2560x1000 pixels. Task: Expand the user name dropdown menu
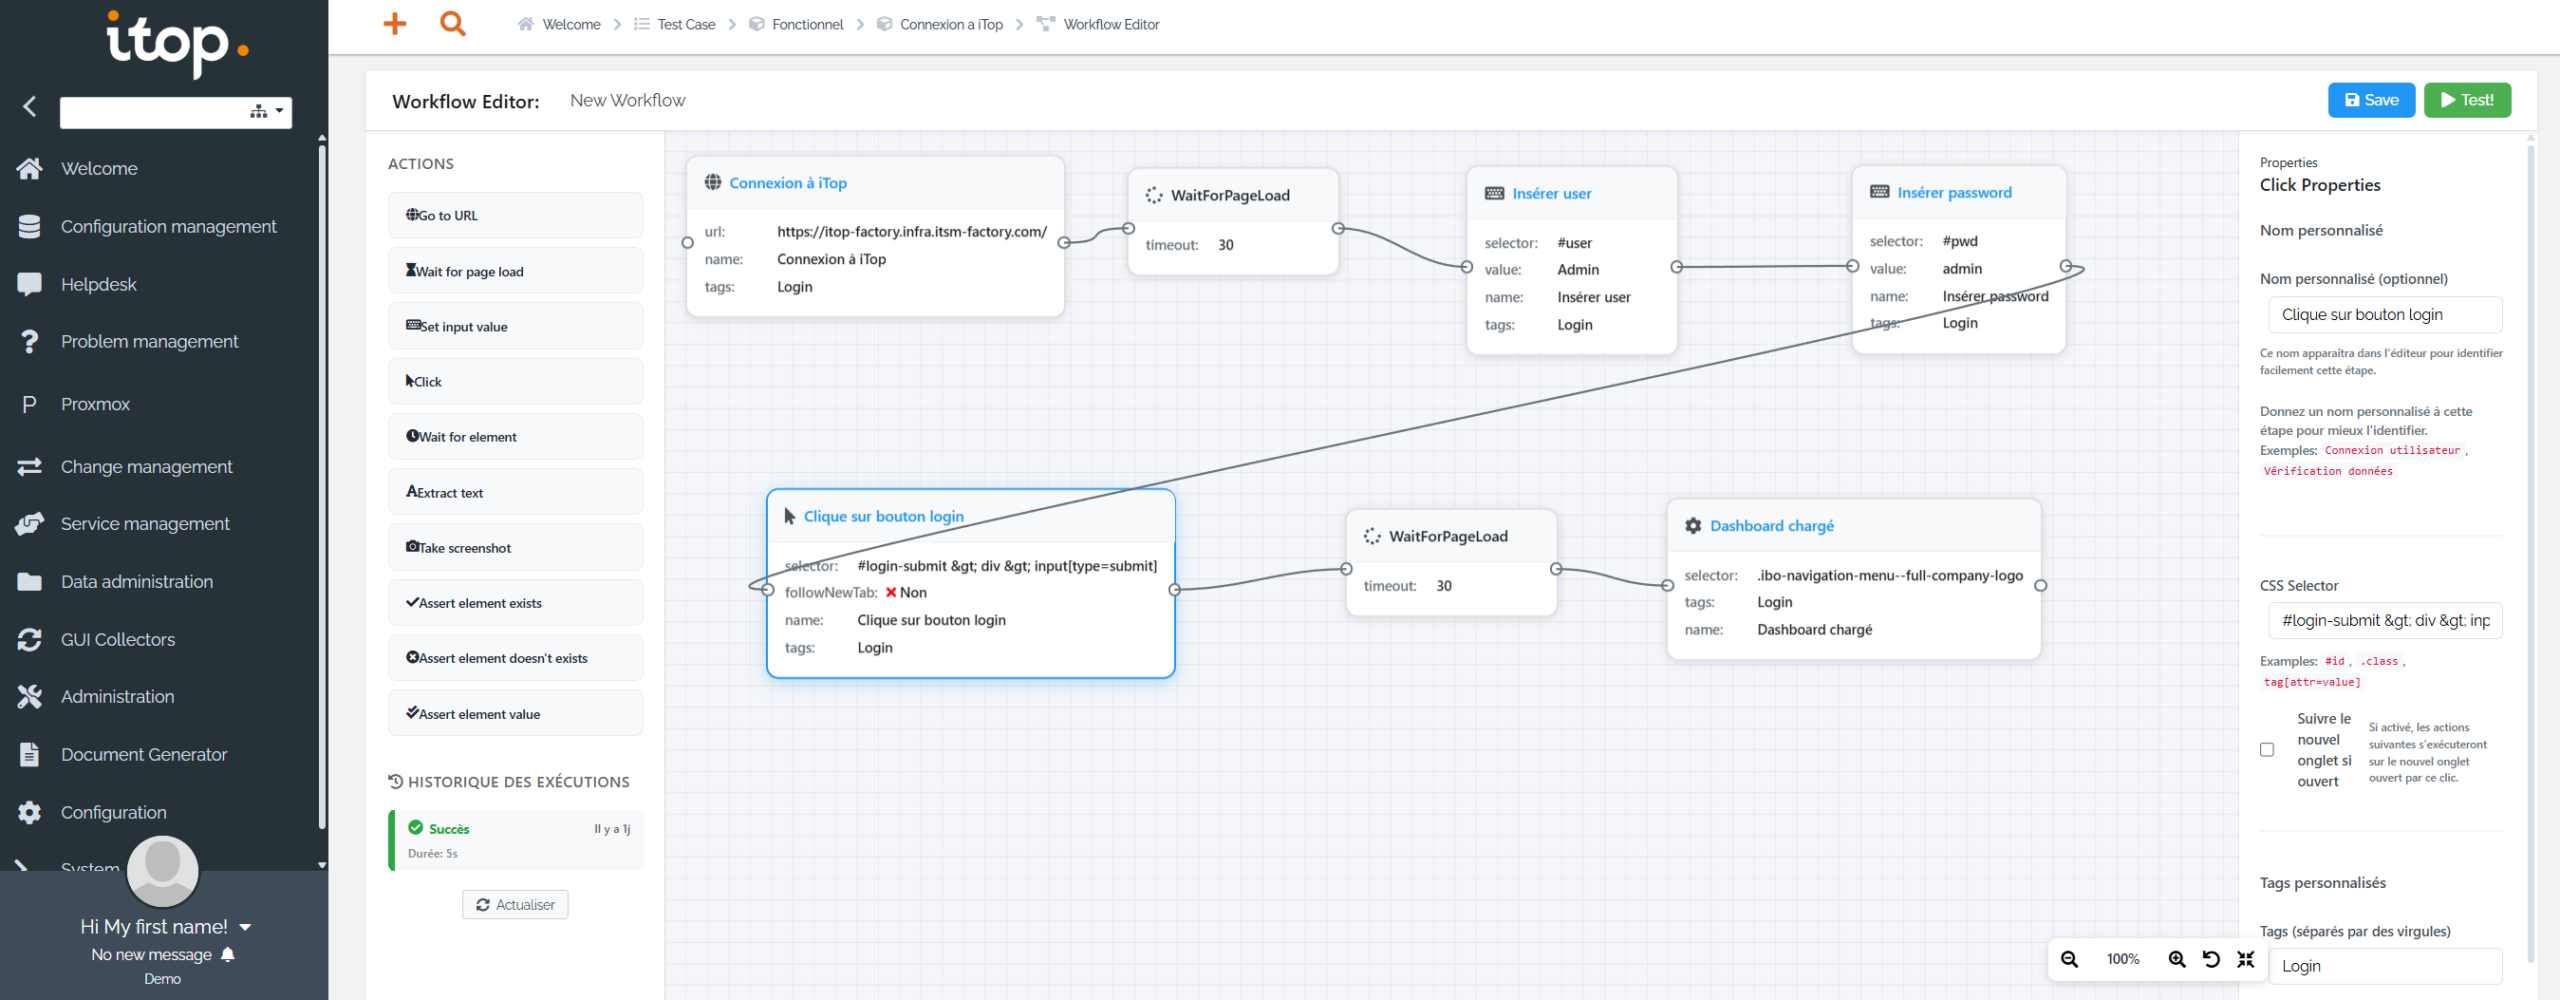pos(245,927)
